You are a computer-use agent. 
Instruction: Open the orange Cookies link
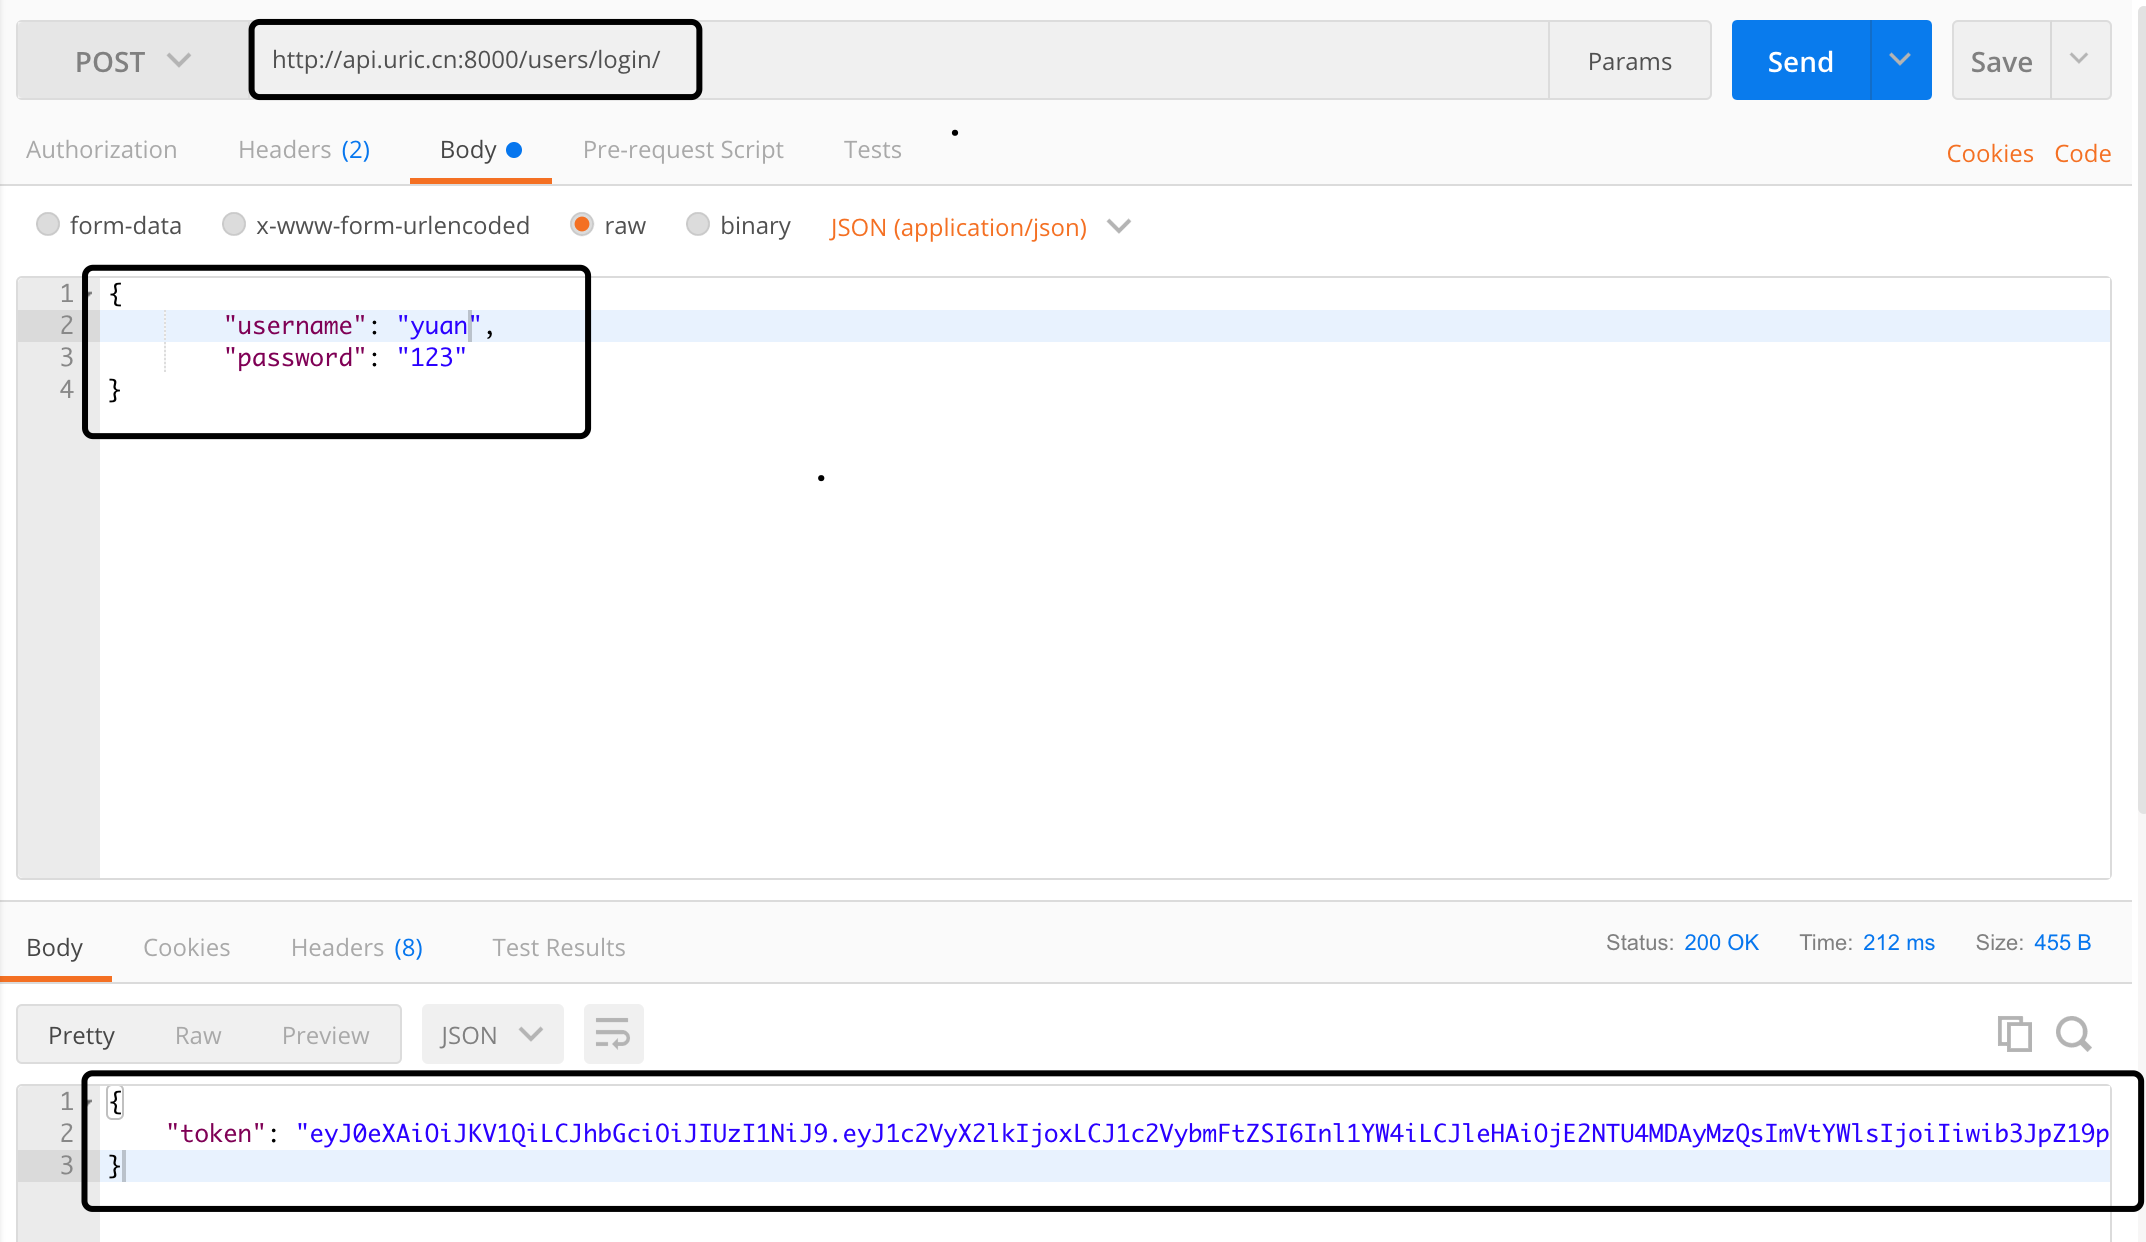pos(1989,153)
